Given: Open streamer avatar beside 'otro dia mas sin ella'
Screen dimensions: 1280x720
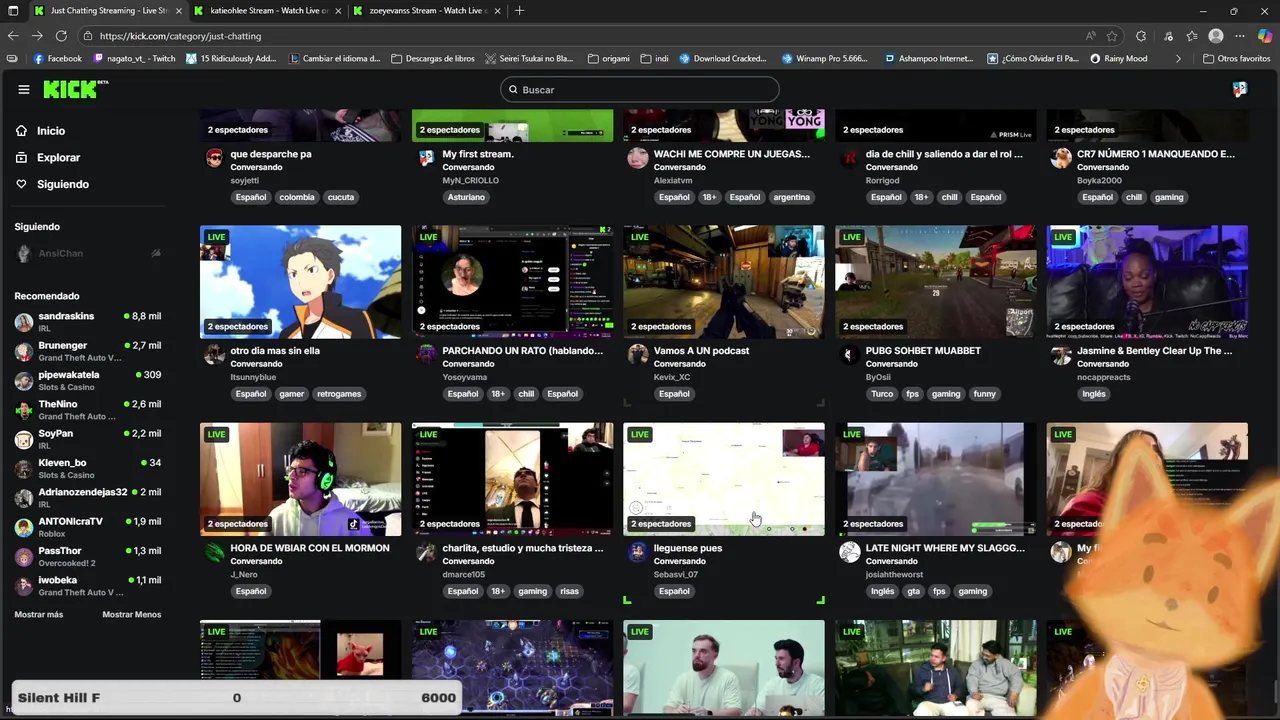Looking at the screenshot, I should point(214,355).
